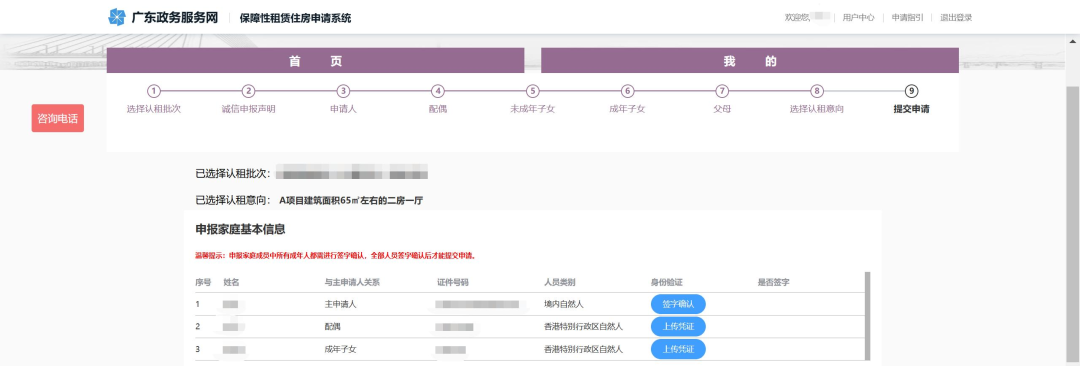Select step 9 circle 提交申请
Screen dimensions: 1080x366
911,91
